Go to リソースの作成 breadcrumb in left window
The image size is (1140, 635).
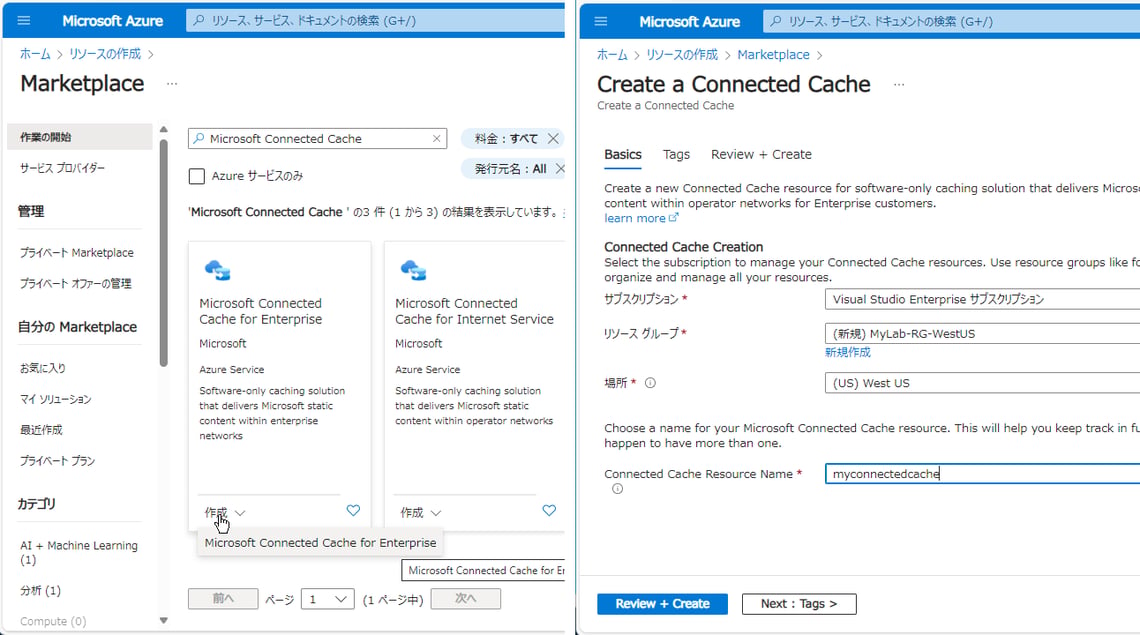(x=105, y=54)
